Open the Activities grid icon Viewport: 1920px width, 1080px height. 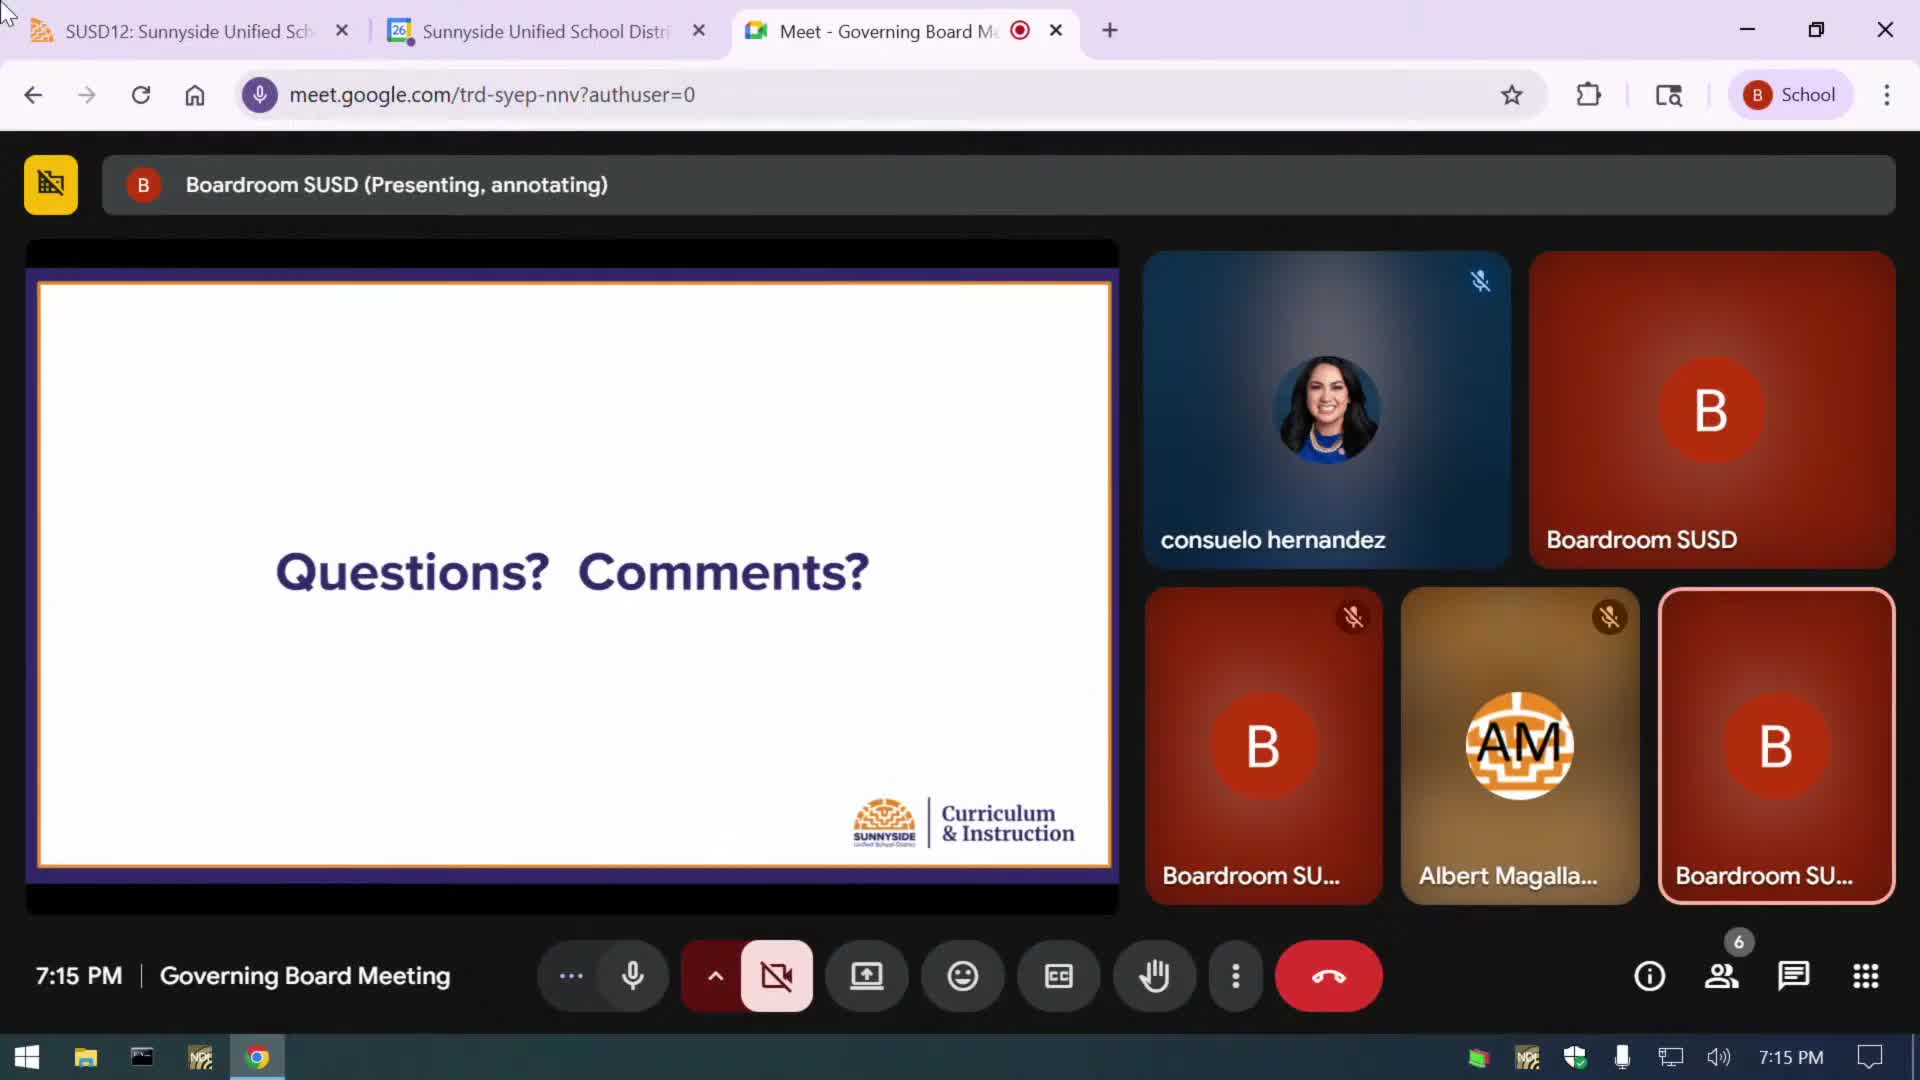pyautogui.click(x=1865, y=976)
